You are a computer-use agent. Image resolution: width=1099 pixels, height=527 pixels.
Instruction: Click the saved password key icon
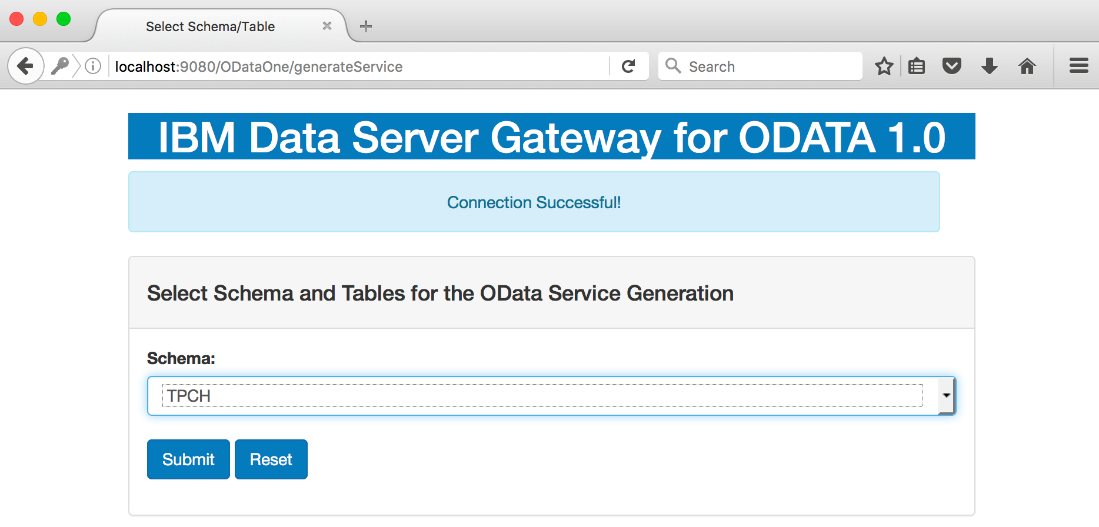[x=60, y=67]
